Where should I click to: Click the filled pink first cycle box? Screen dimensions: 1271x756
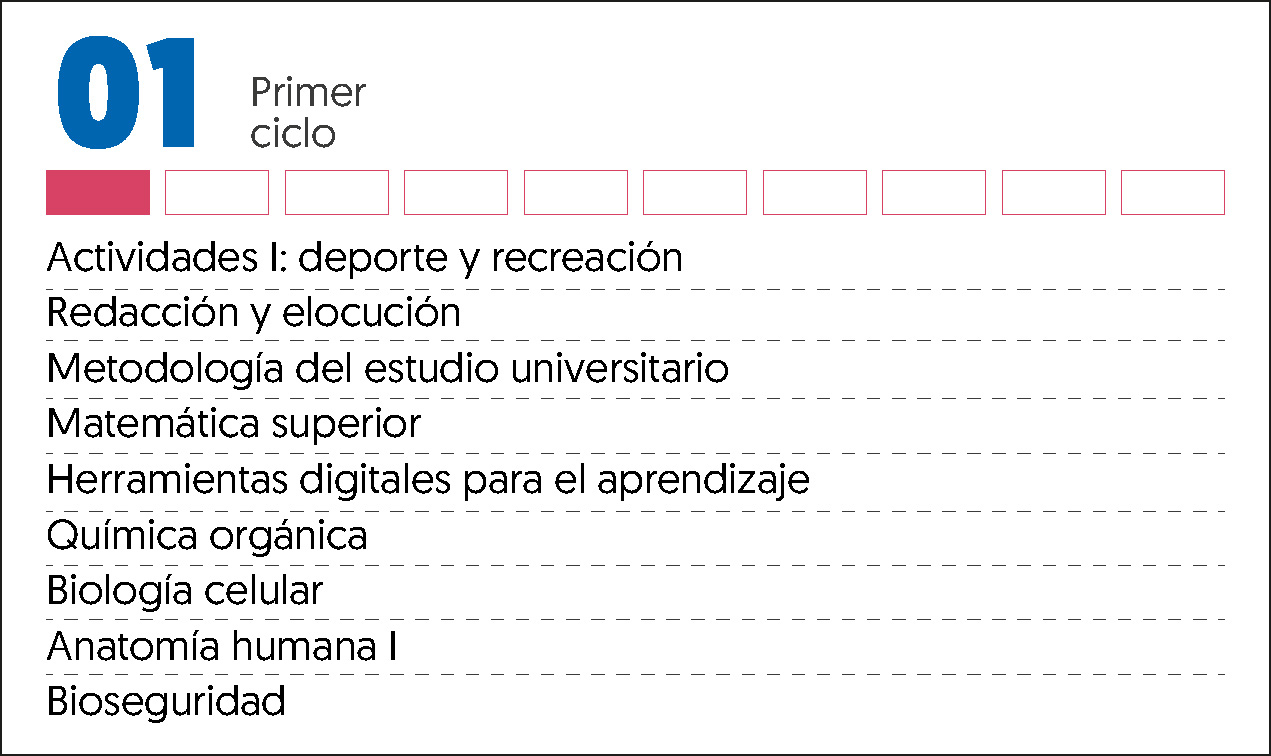[98, 192]
